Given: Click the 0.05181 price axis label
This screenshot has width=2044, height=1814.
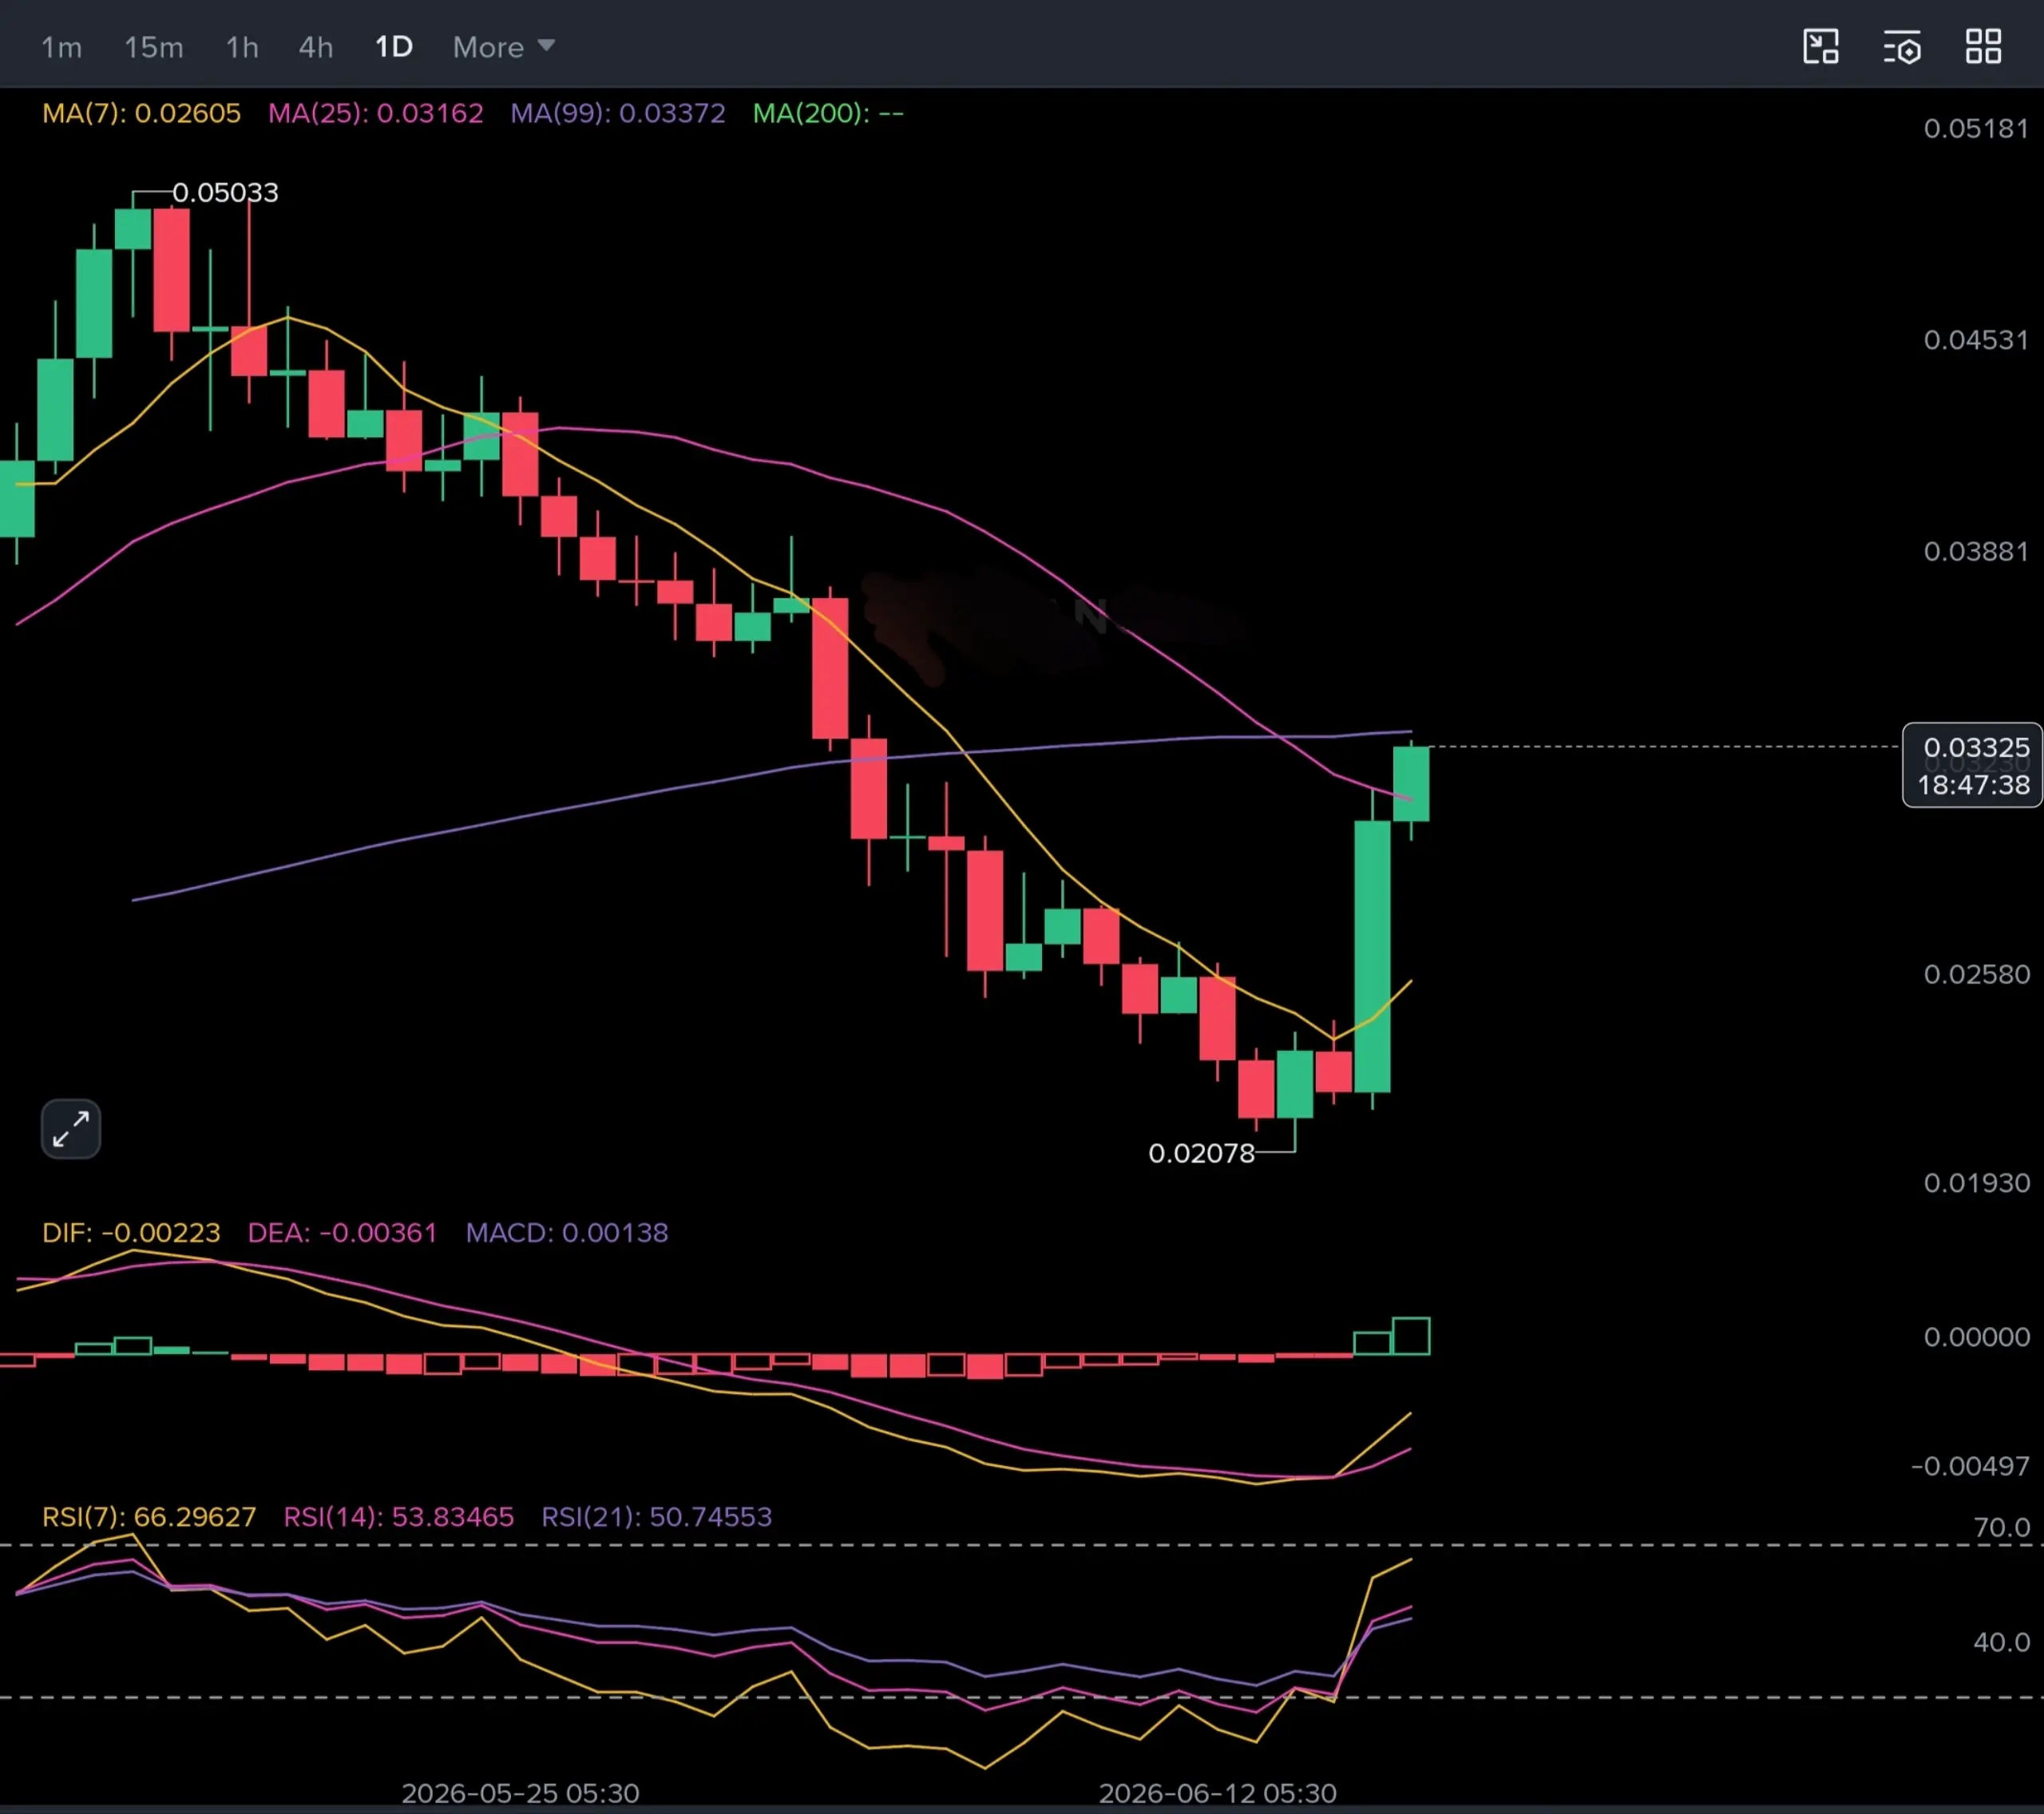Looking at the screenshot, I should pos(1976,128).
